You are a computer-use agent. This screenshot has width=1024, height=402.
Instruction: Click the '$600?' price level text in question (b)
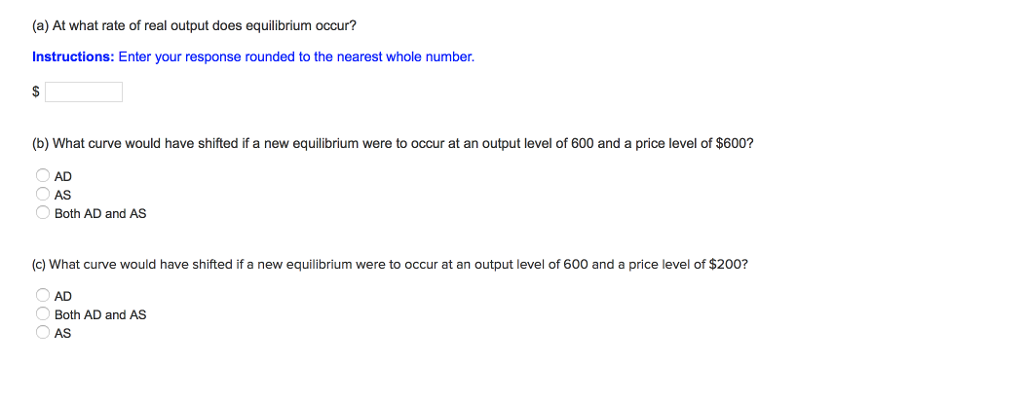pyautogui.click(x=733, y=144)
